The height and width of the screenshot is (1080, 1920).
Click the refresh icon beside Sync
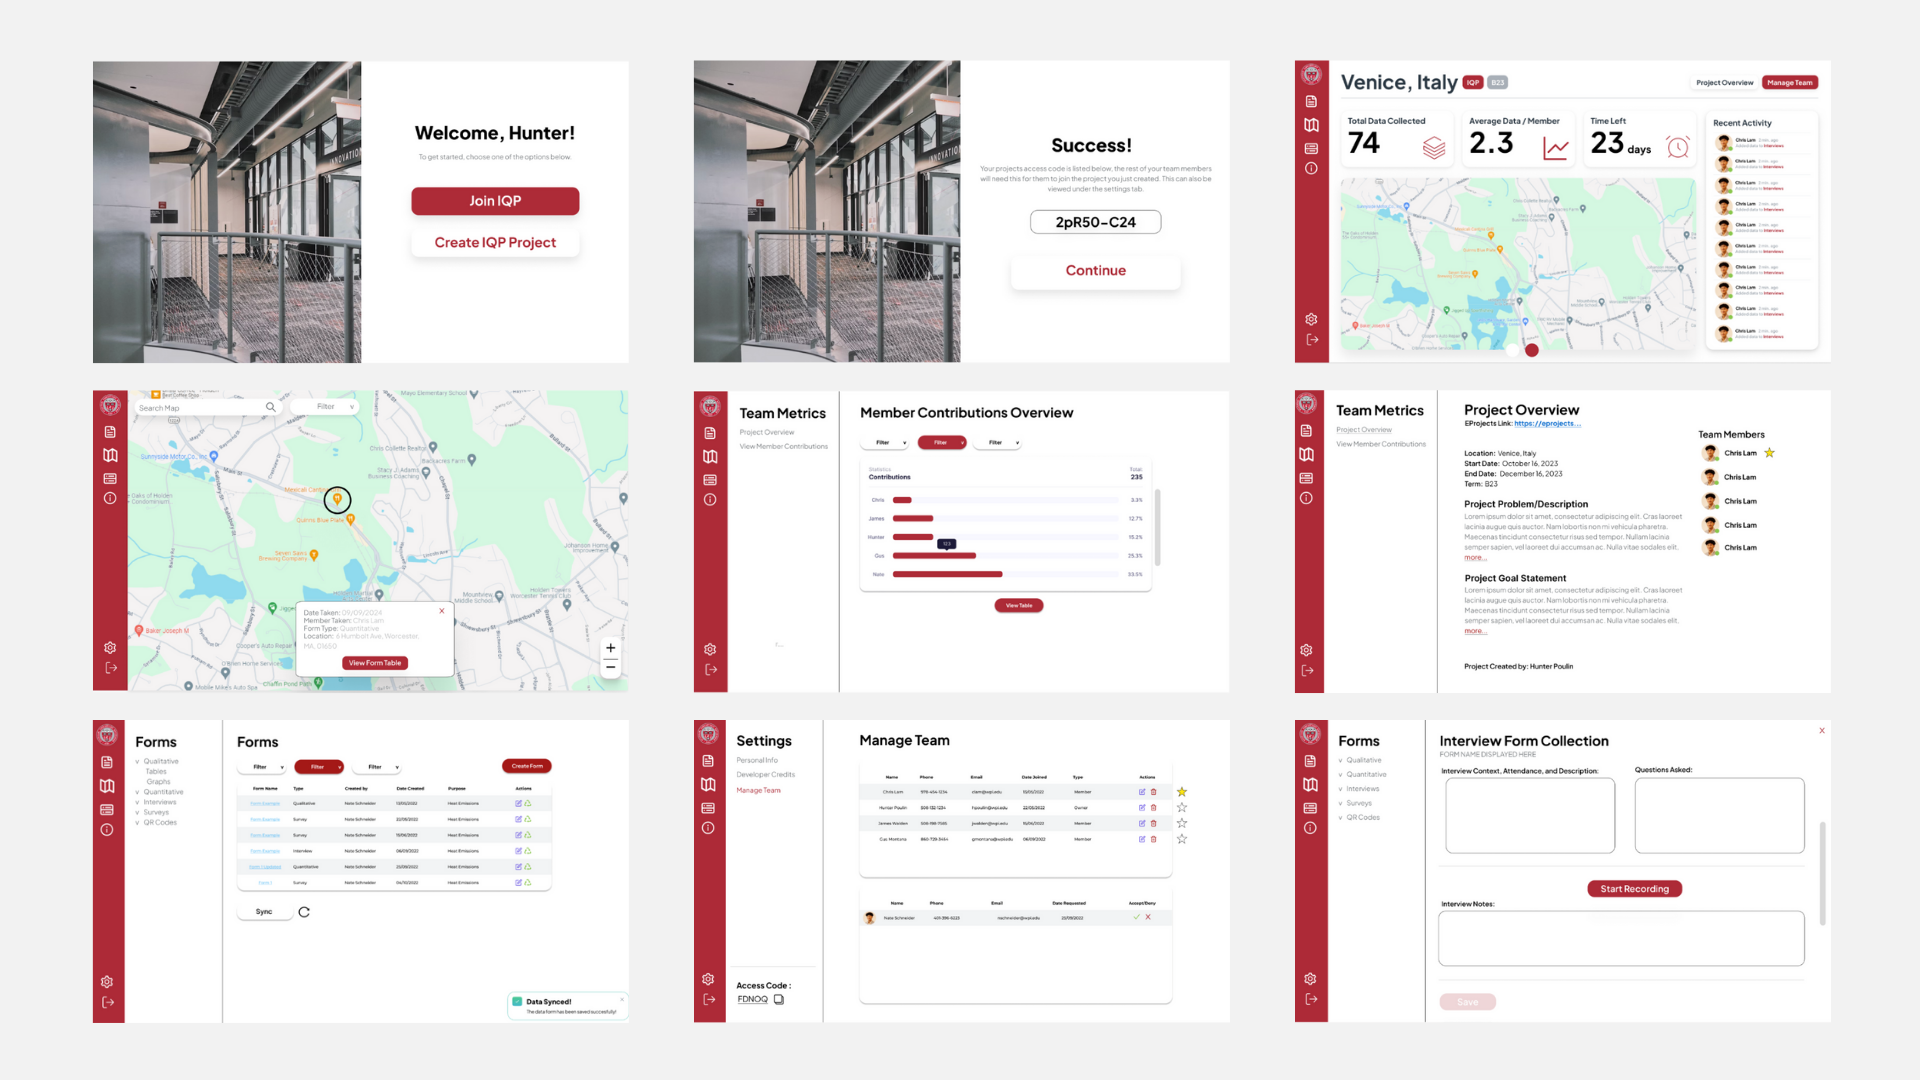click(304, 912)
